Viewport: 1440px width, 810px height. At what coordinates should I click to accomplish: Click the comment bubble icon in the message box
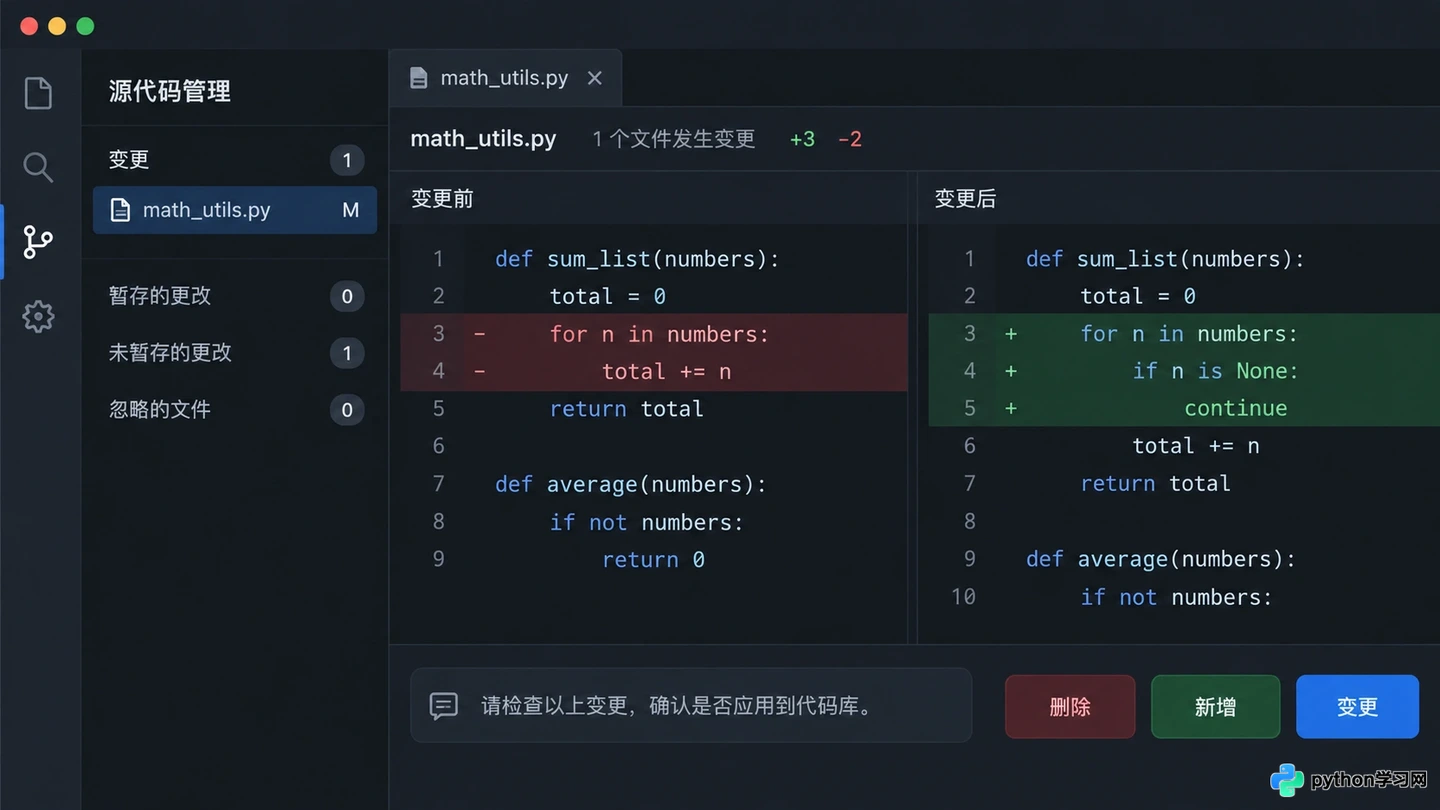point(444,706)
